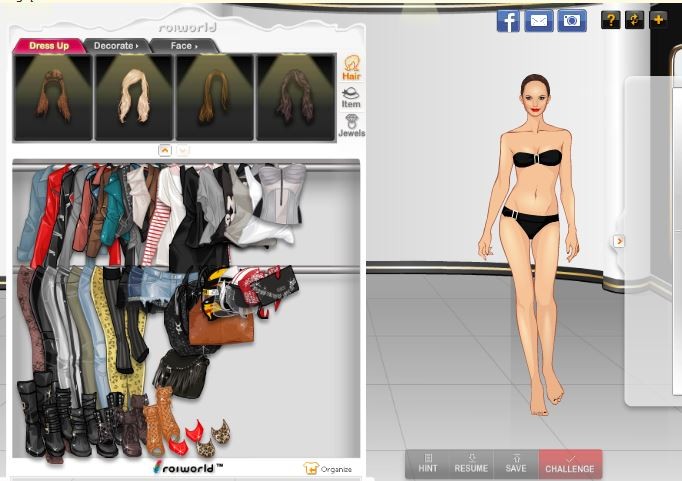The height and width of the screenshot is (481, 682).
Task: Select the Hair category icon
Action: pos(351,67)
